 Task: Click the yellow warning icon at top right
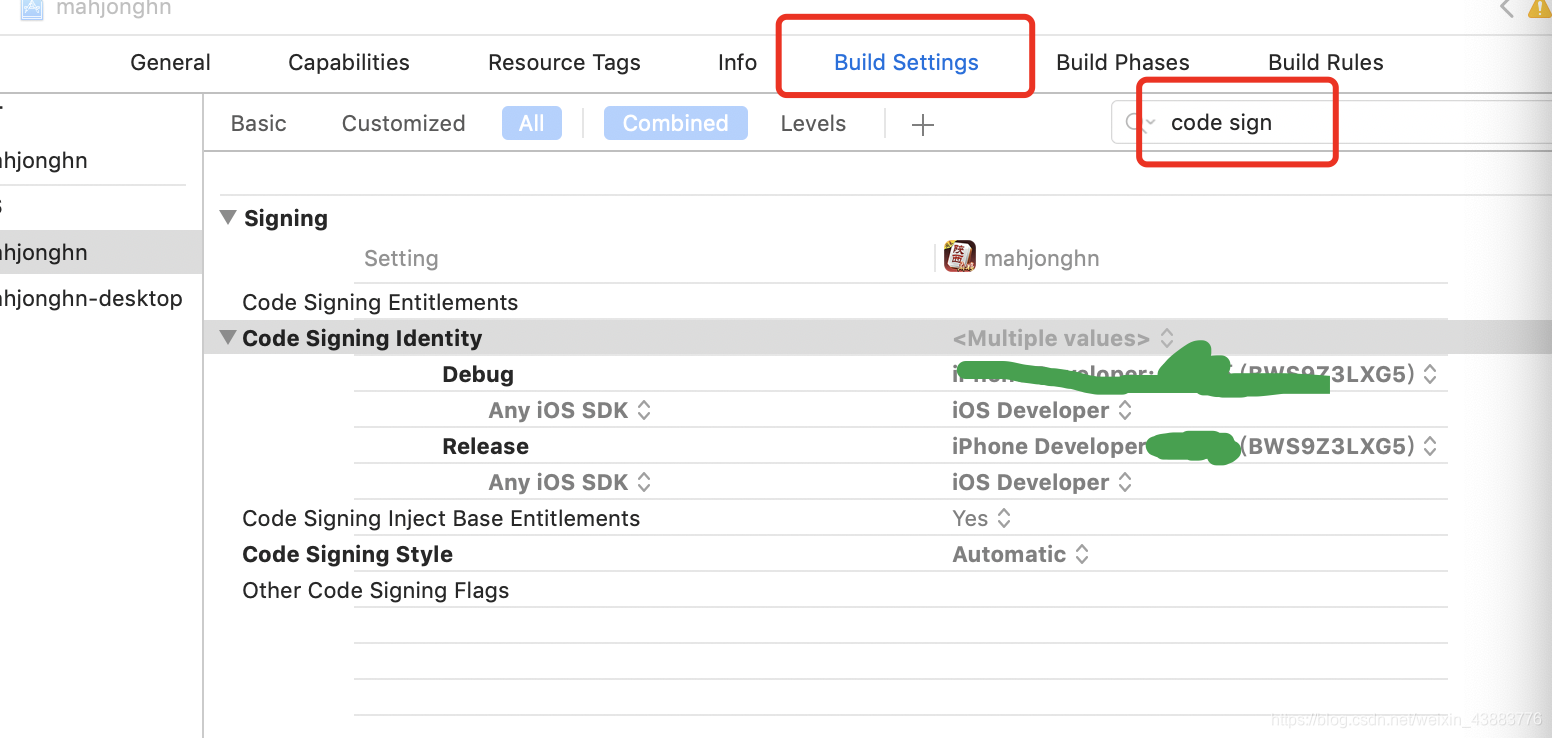1539,8
